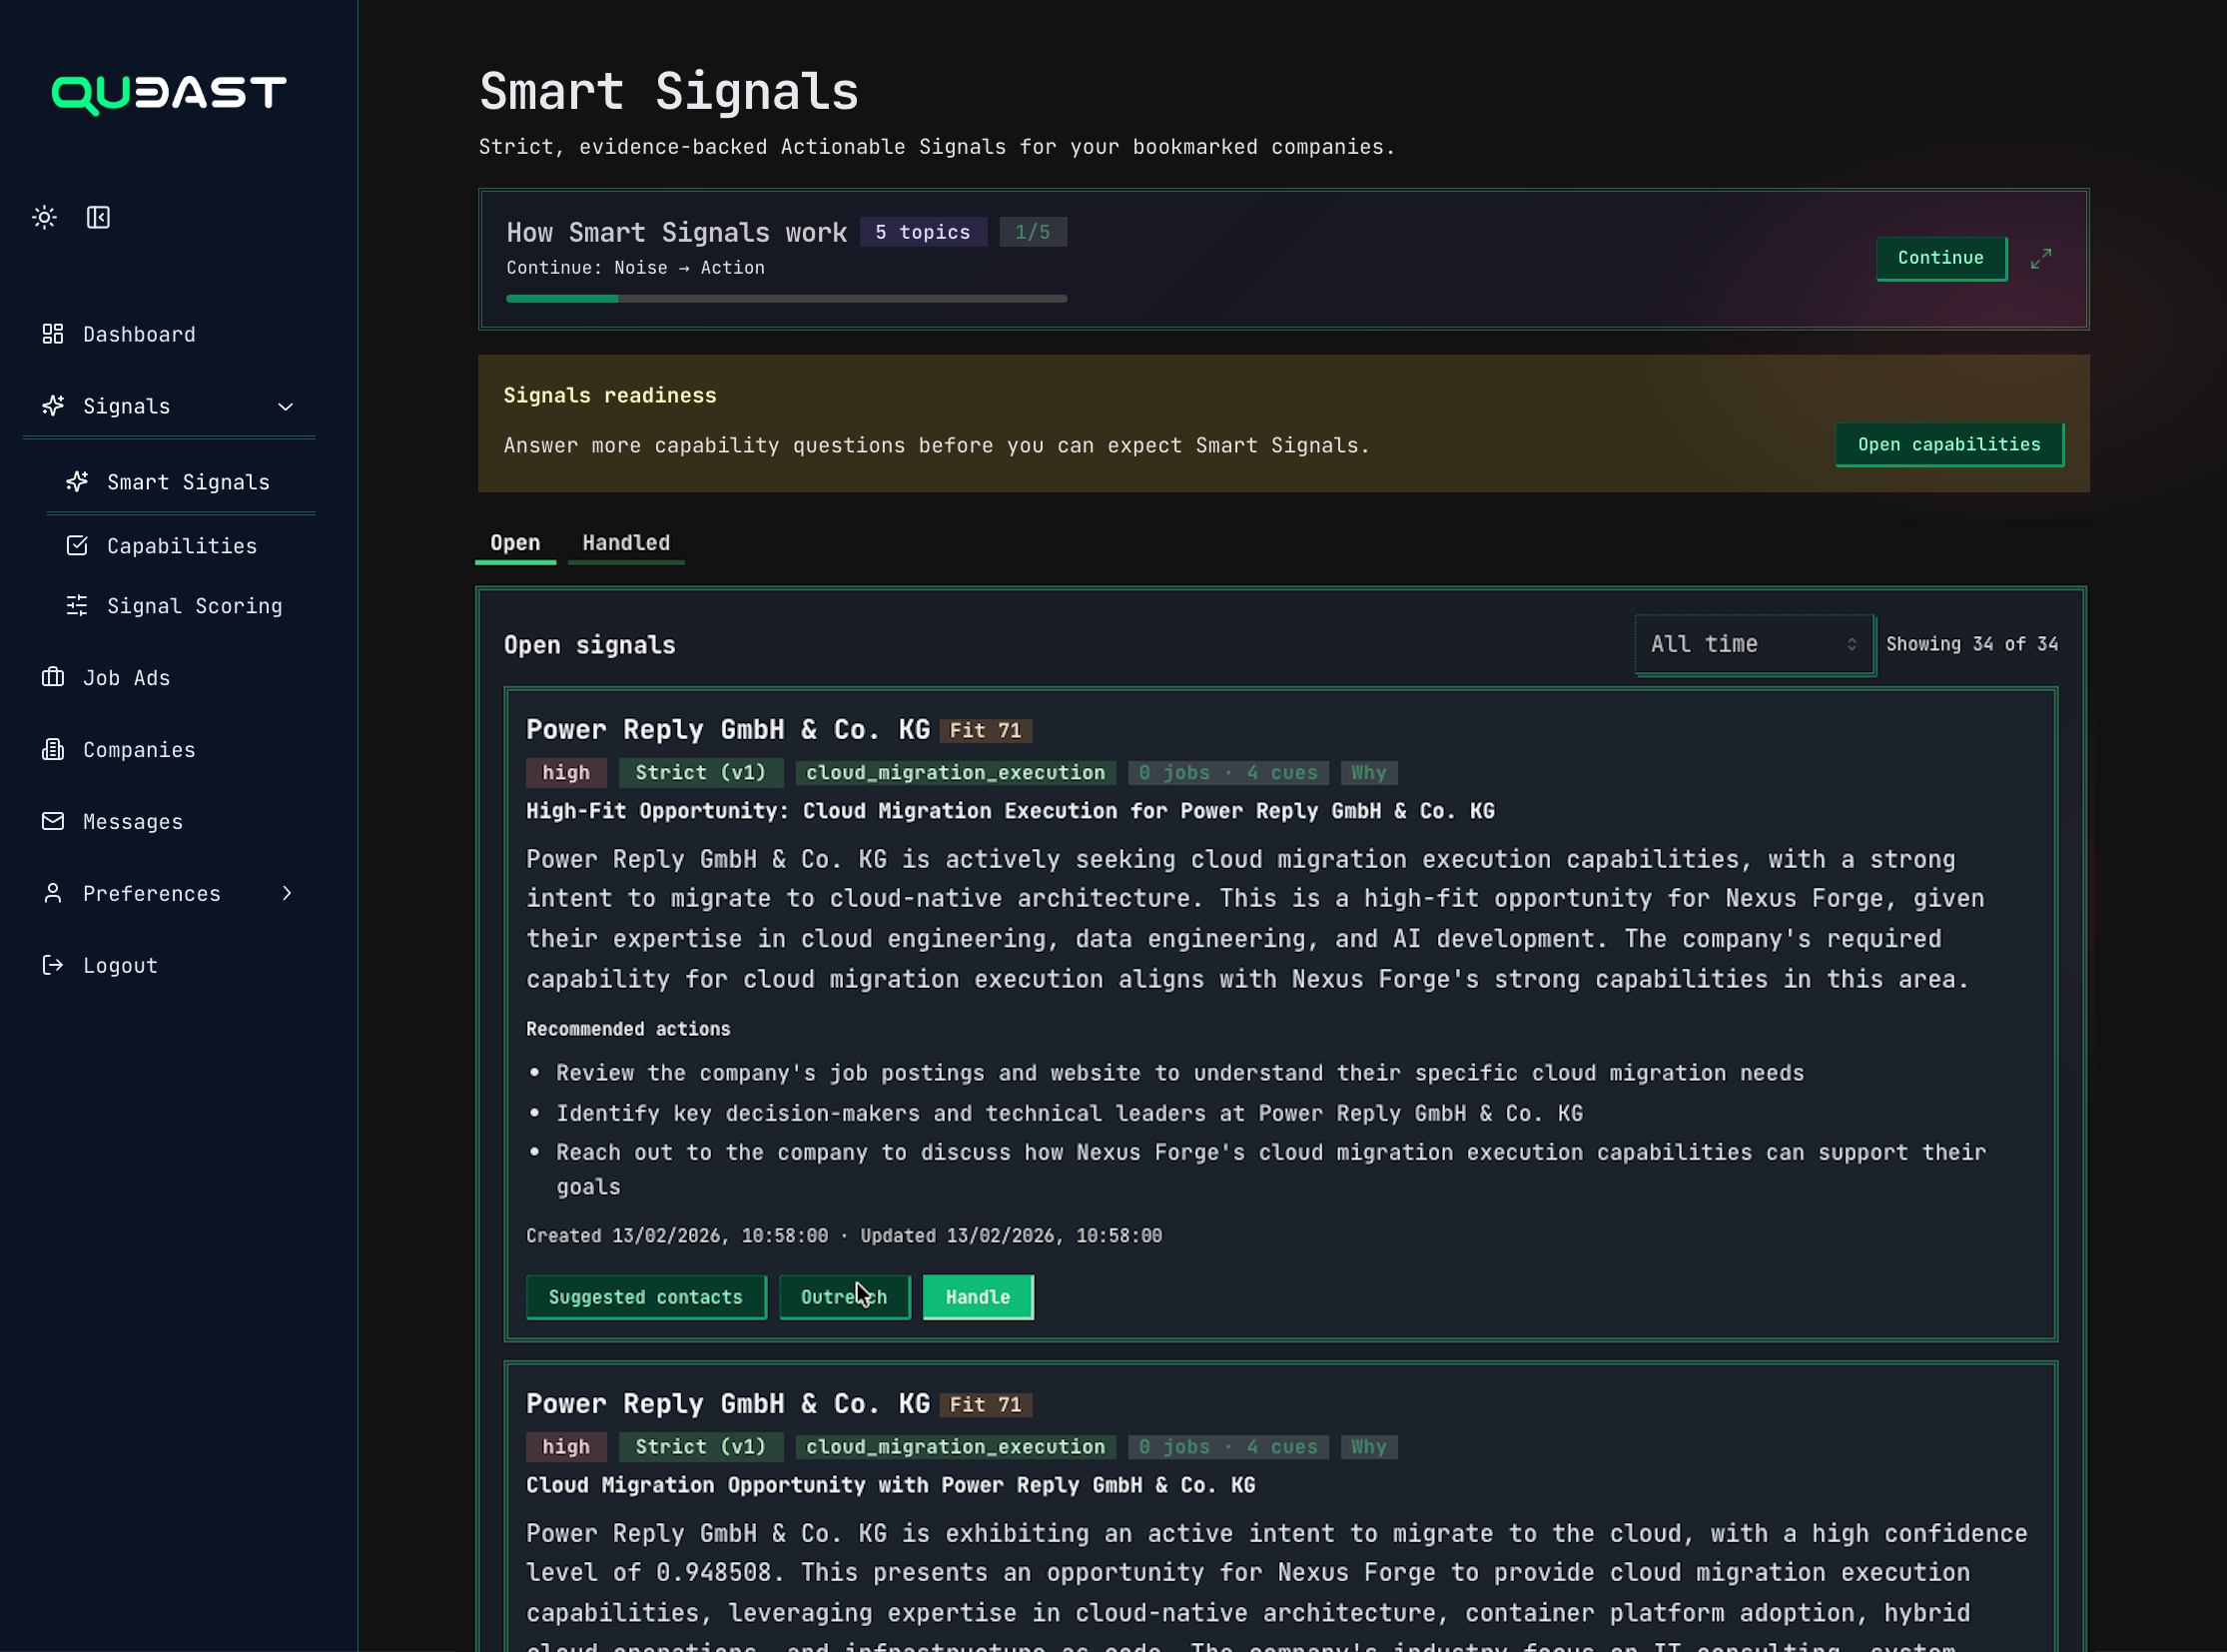
Task: Click the tutorial progress bar
Action: pyautogui.click(x=786, y=298)
